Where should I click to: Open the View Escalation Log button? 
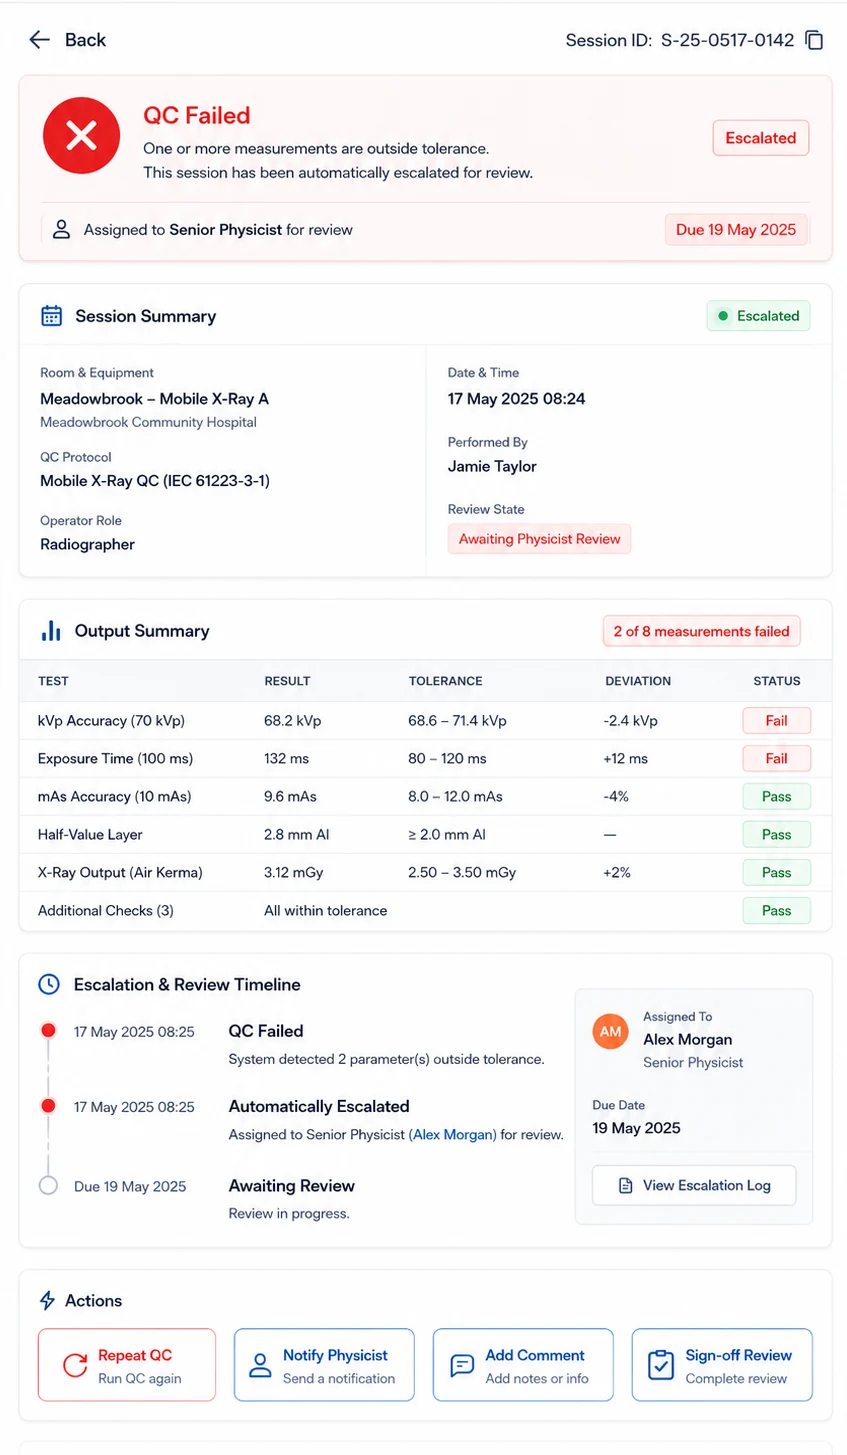tap(695, 1185)
